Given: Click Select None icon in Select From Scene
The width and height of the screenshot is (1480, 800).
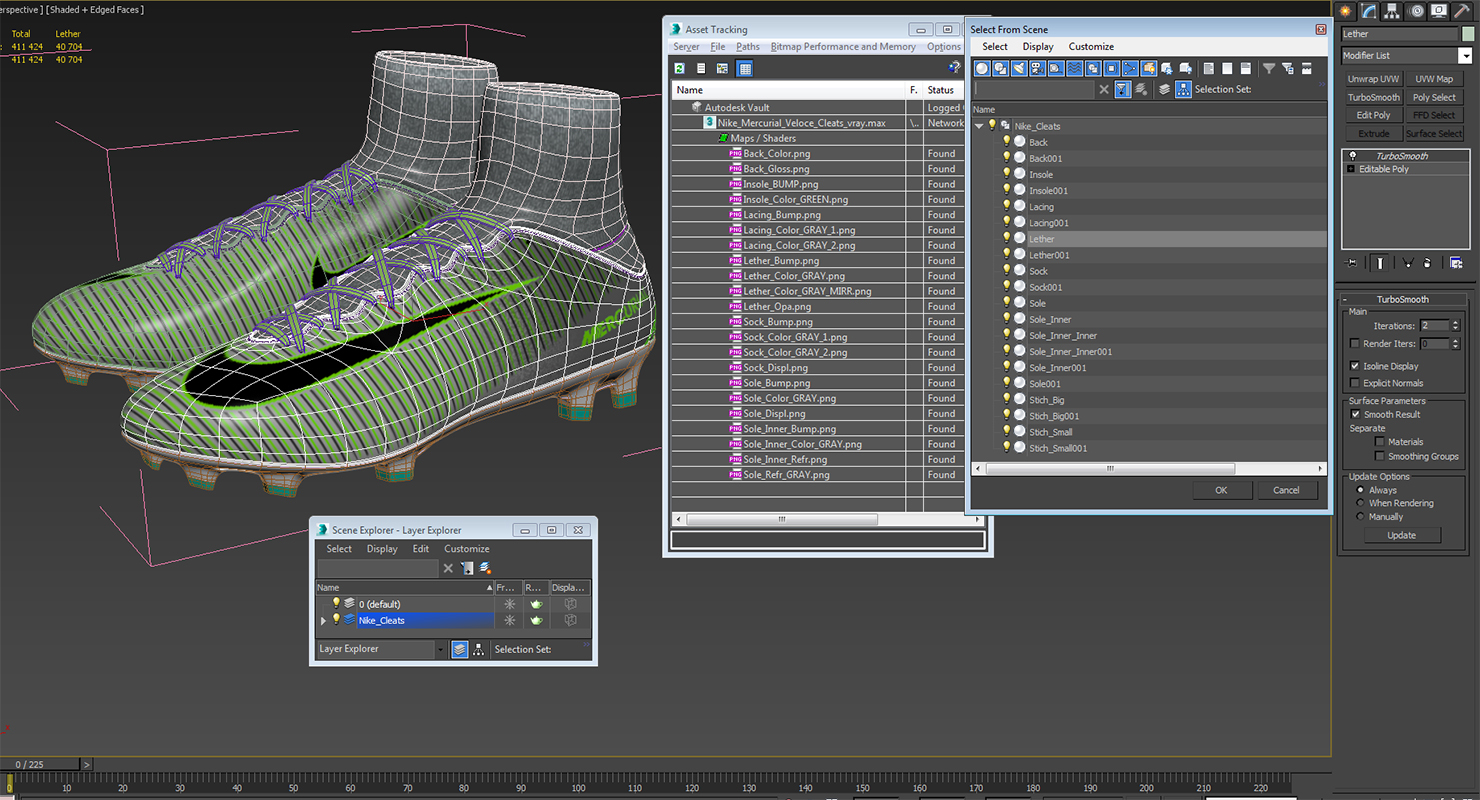Looking at the screenshot, I should pos(1227,68).
